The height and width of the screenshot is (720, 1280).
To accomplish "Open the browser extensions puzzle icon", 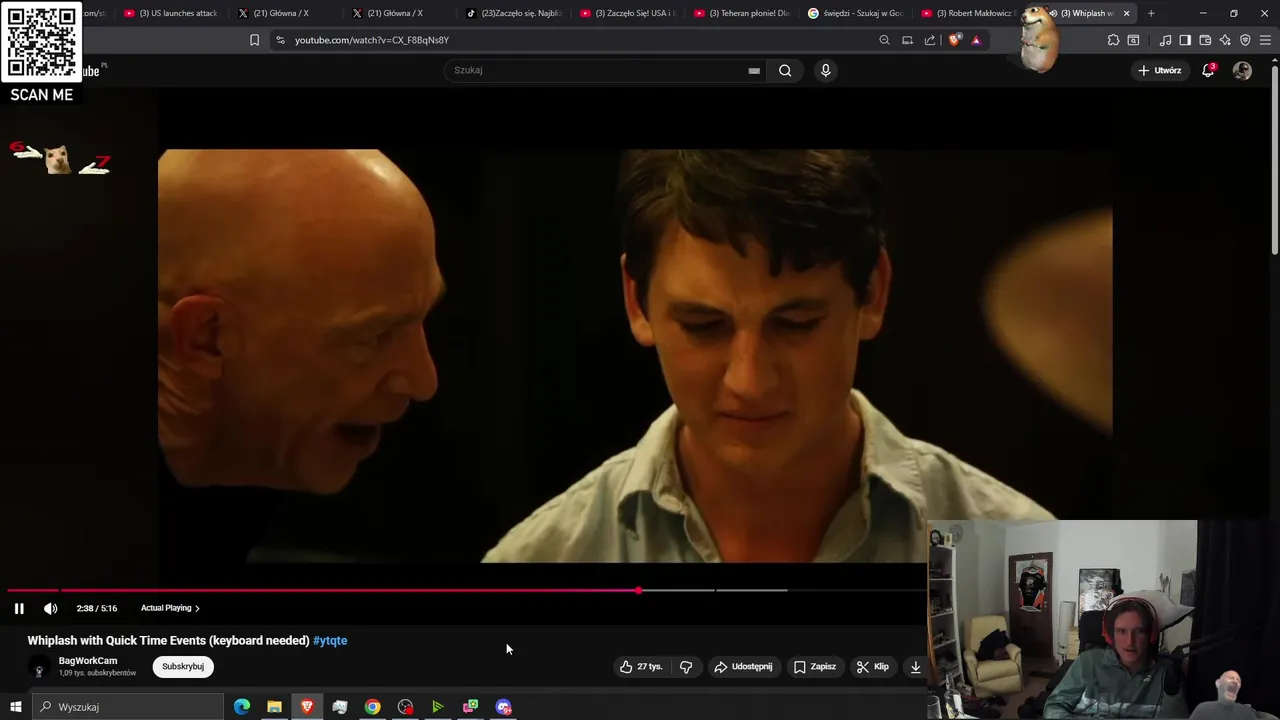I will tap(1113, 40).
